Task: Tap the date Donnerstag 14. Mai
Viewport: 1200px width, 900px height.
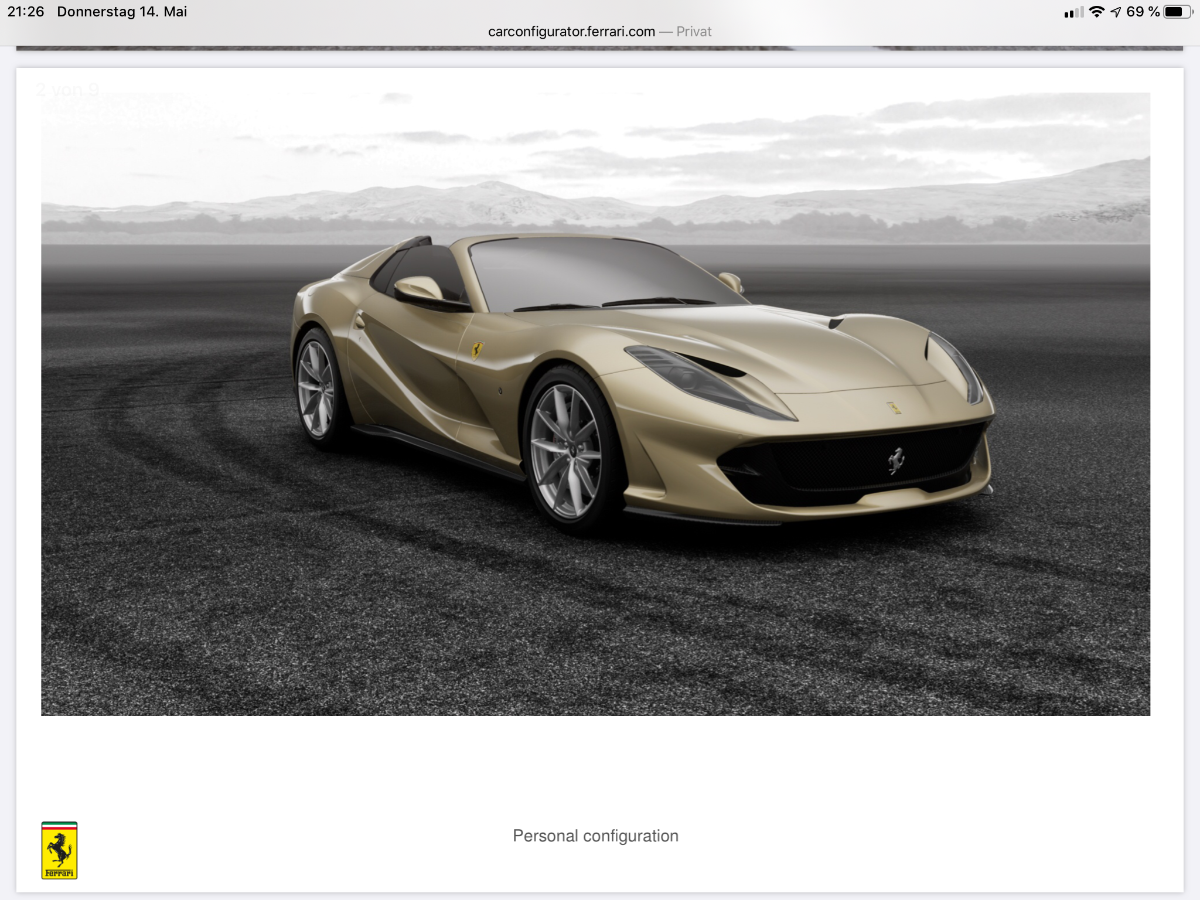Action: click(x=122, y=12)
